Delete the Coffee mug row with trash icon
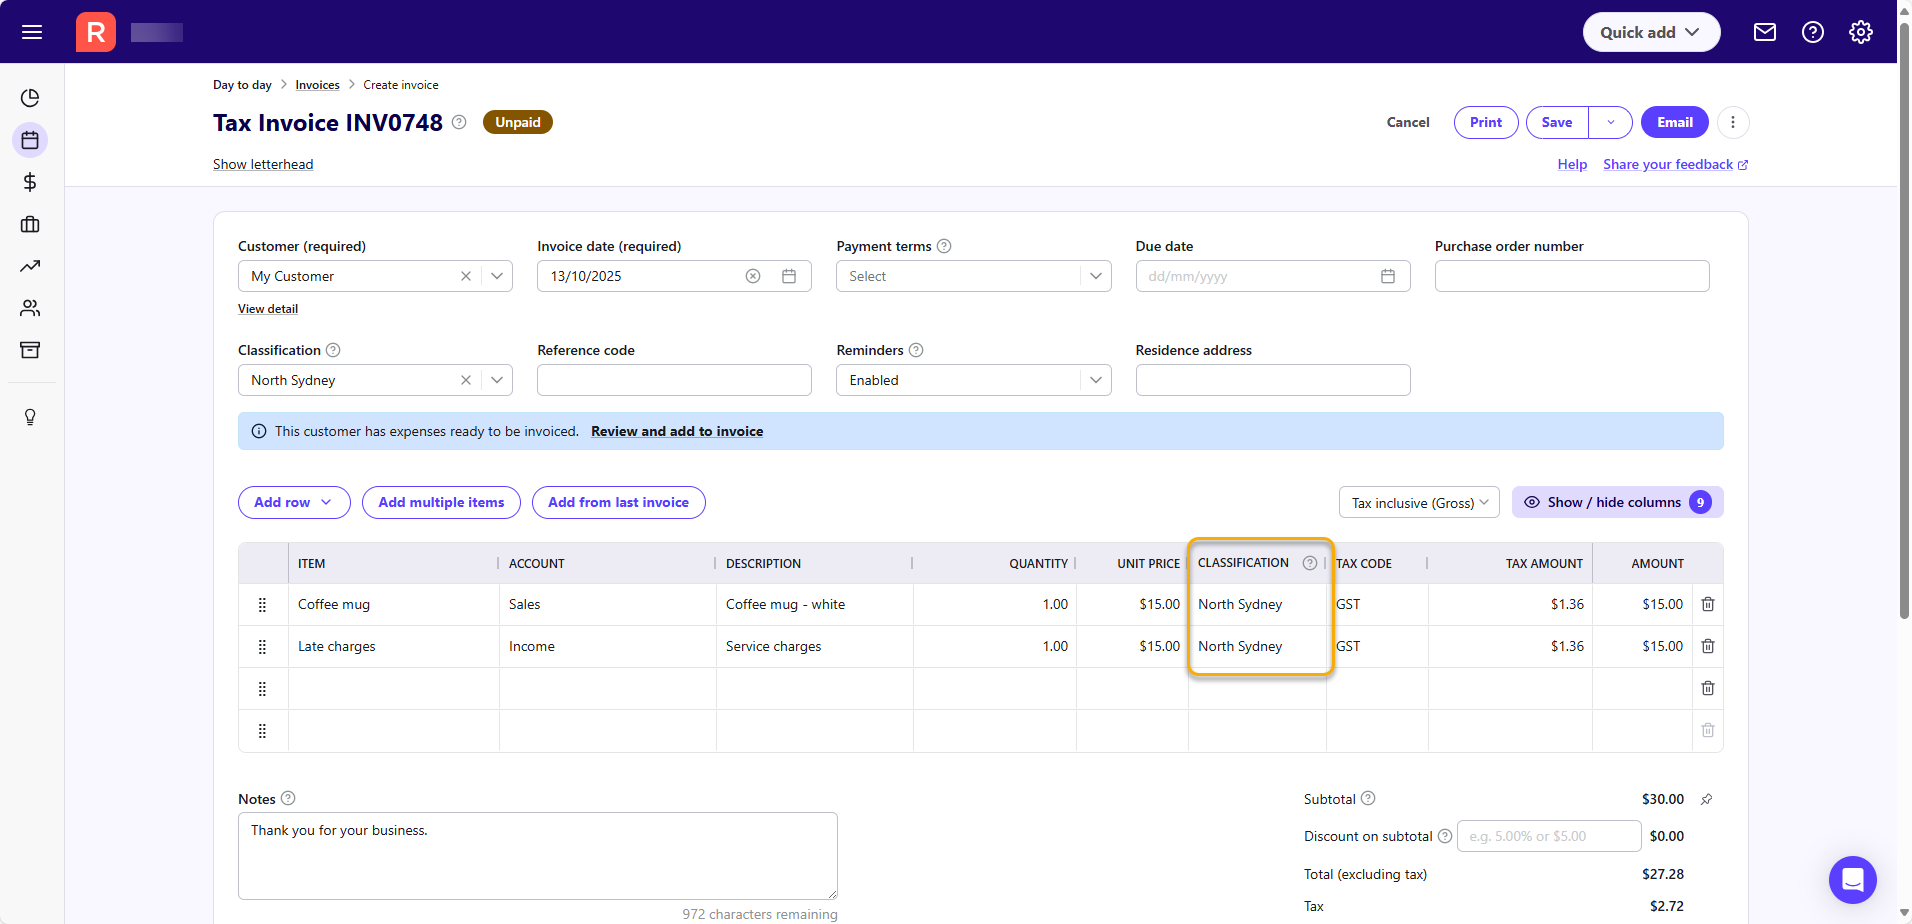 point(1707,604)
